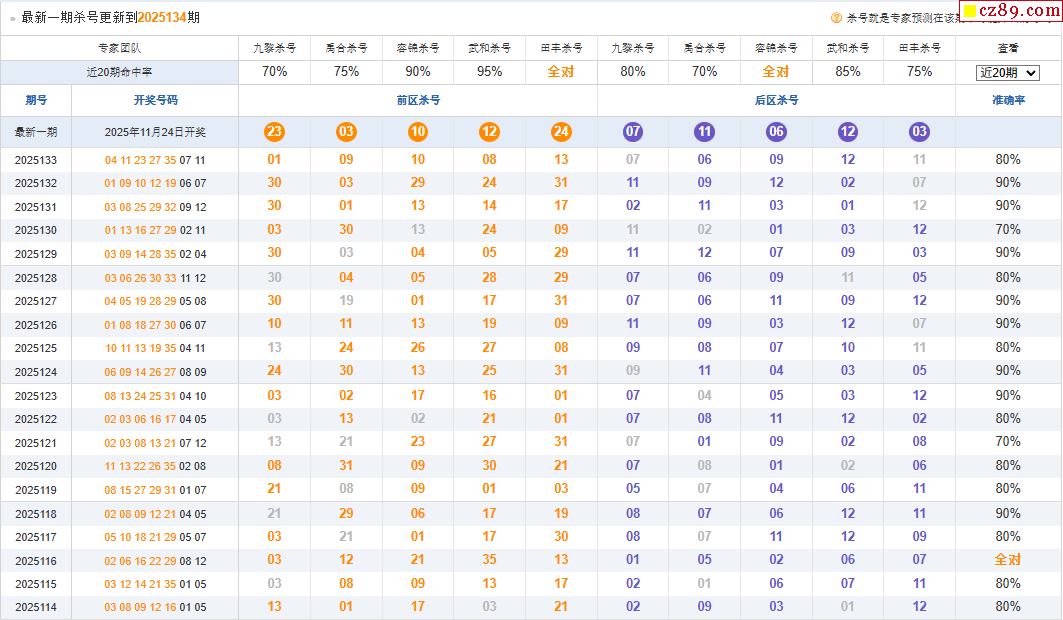Click the question mark help icon

pyautogui.click(x=836, y=18)
